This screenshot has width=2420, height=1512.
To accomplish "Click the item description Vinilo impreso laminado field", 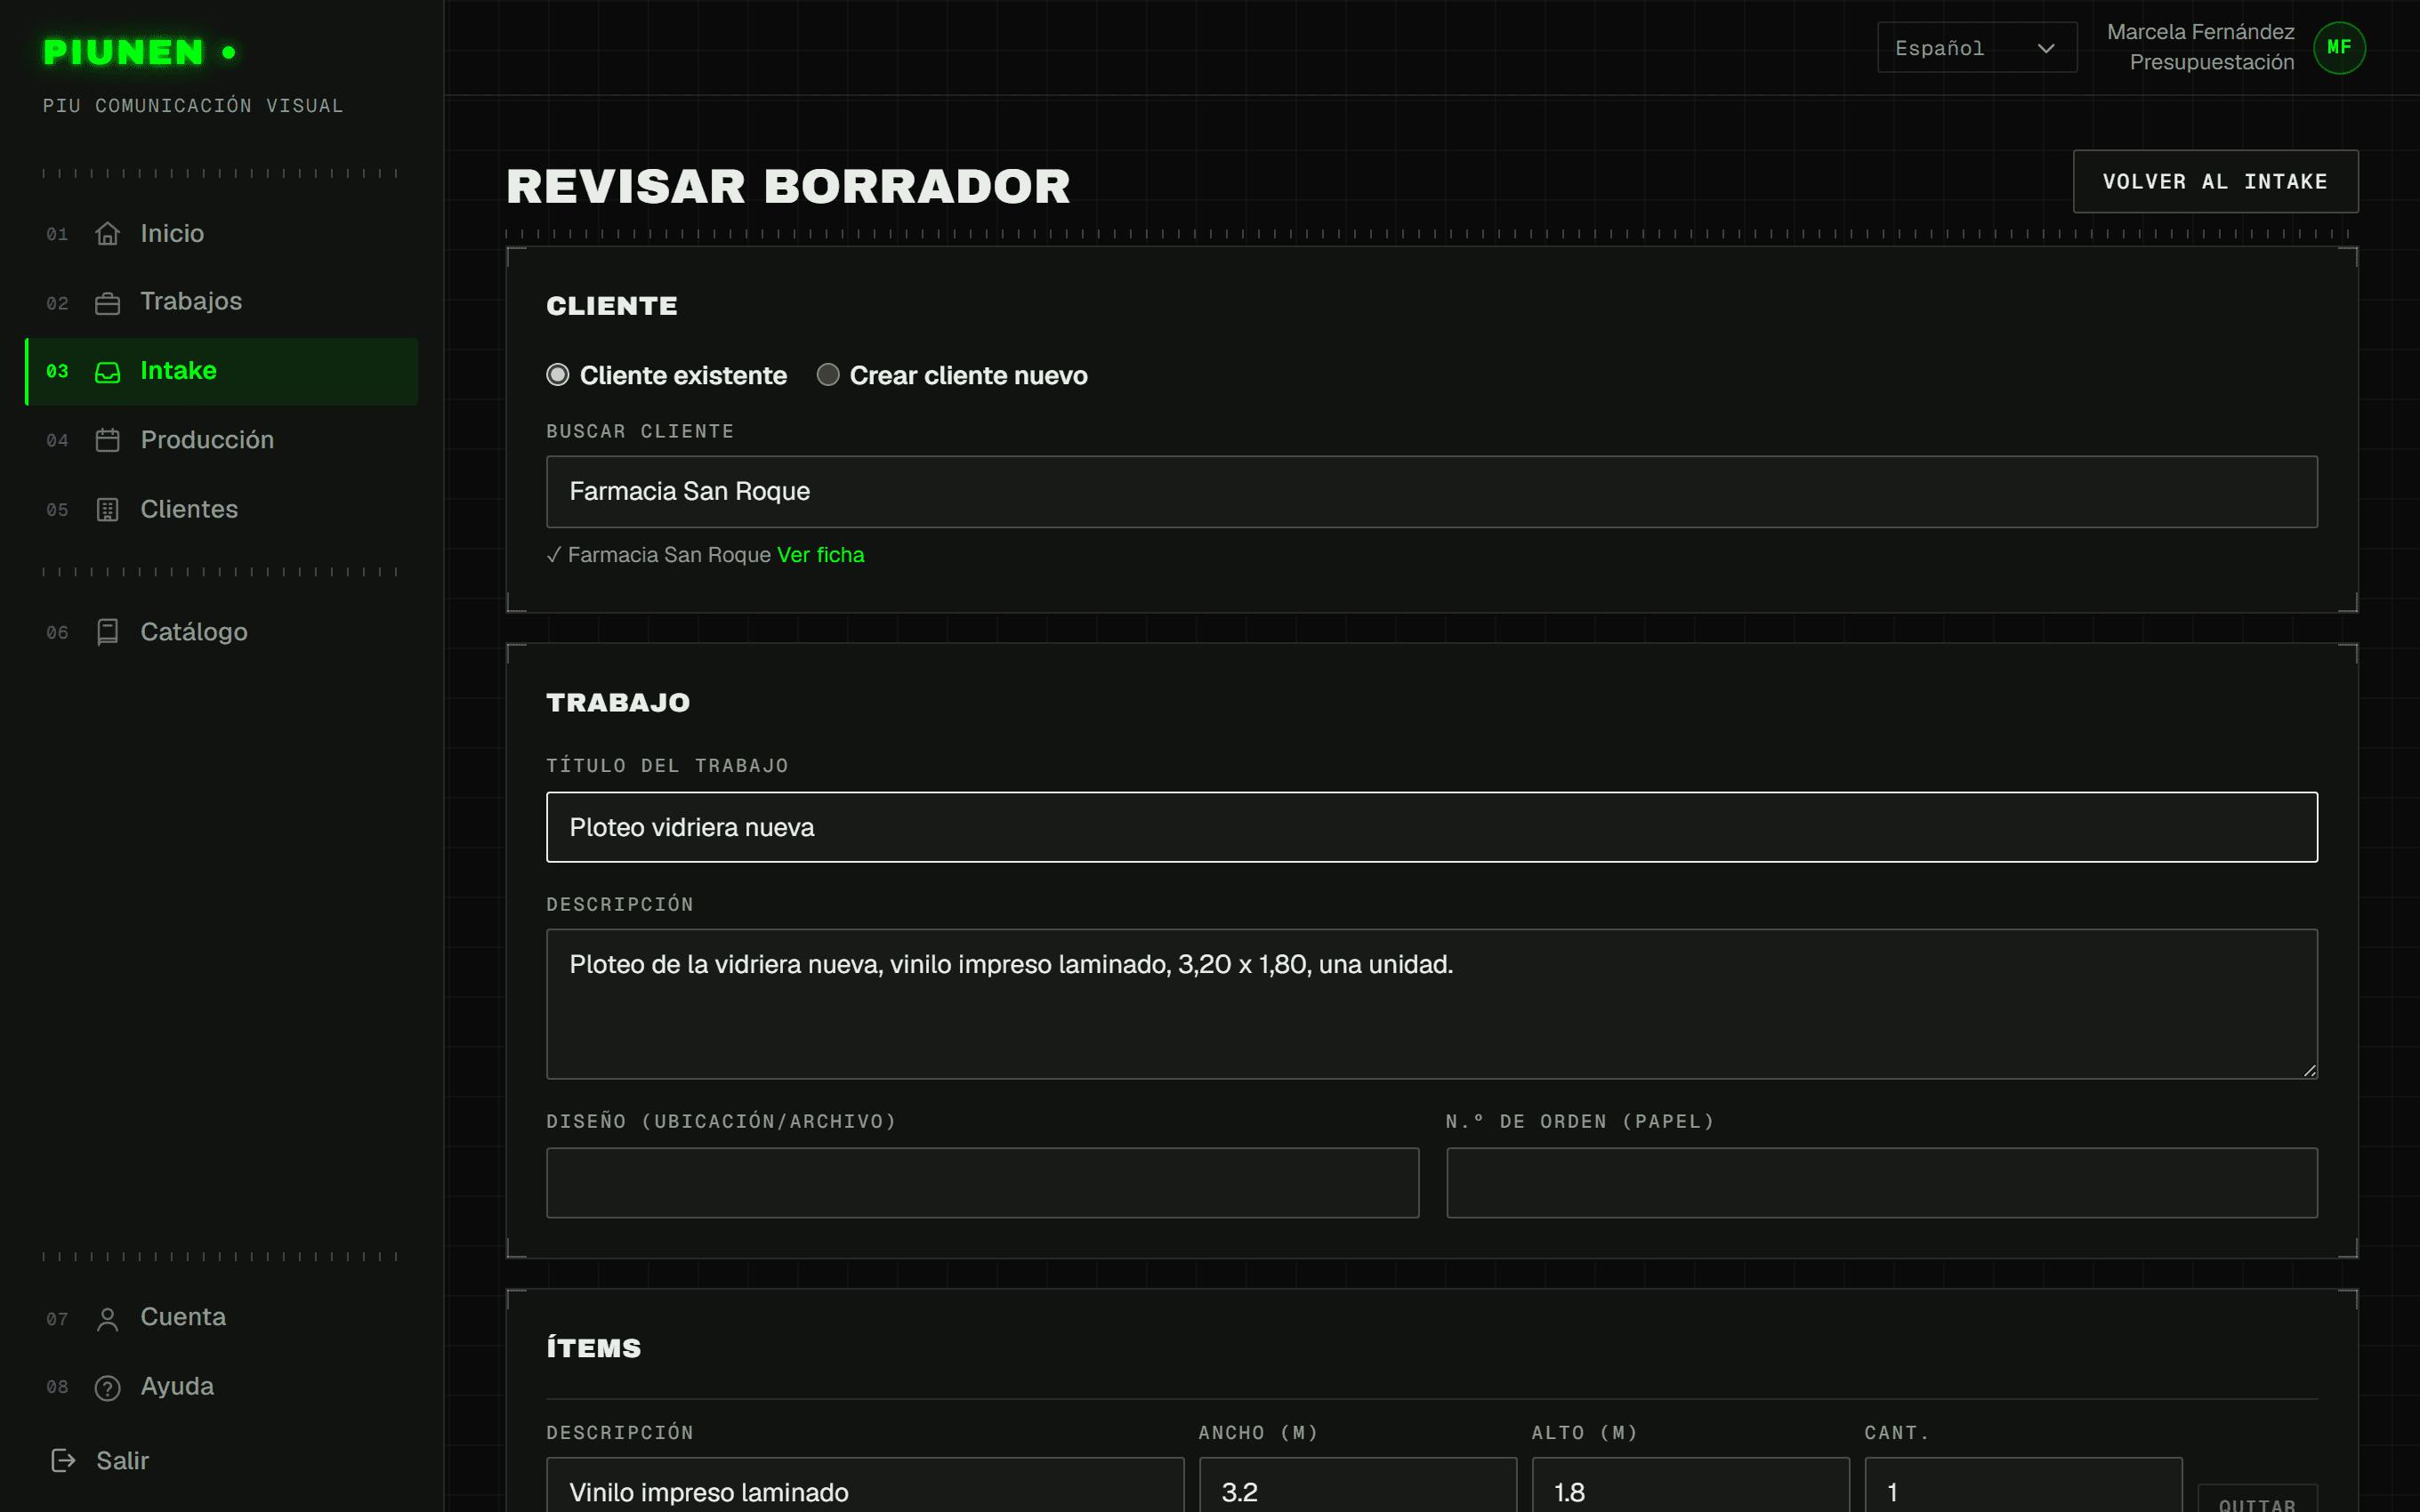I will tap(865, 1487).
